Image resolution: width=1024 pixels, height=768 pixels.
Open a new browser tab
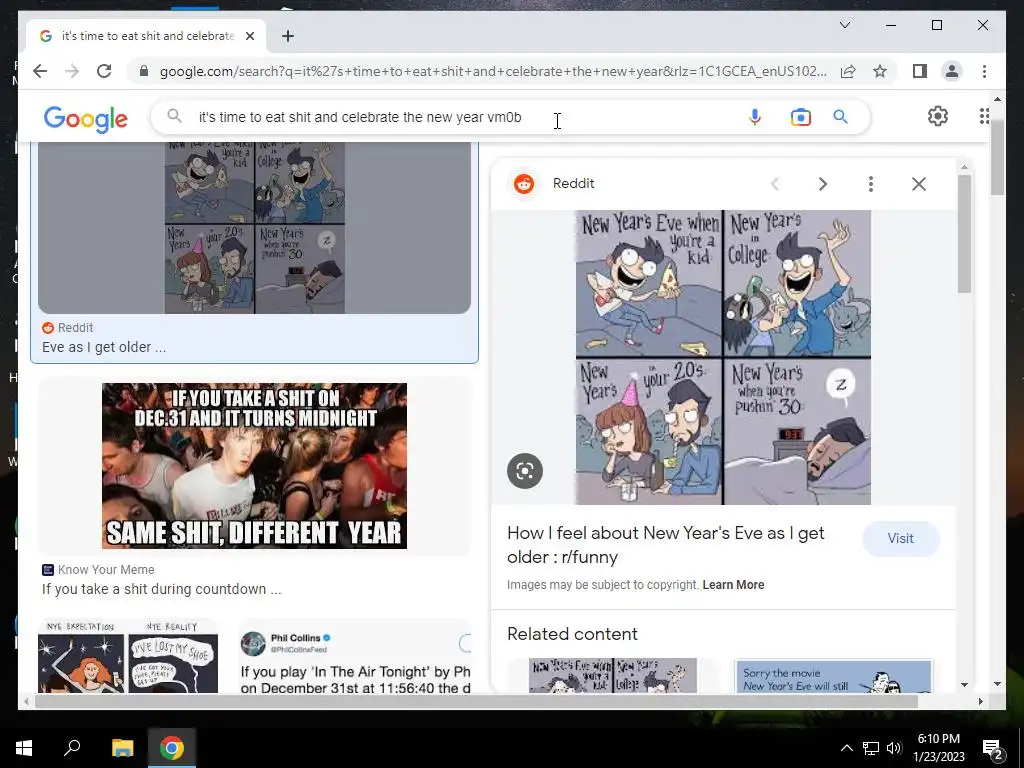coord(288,36)
